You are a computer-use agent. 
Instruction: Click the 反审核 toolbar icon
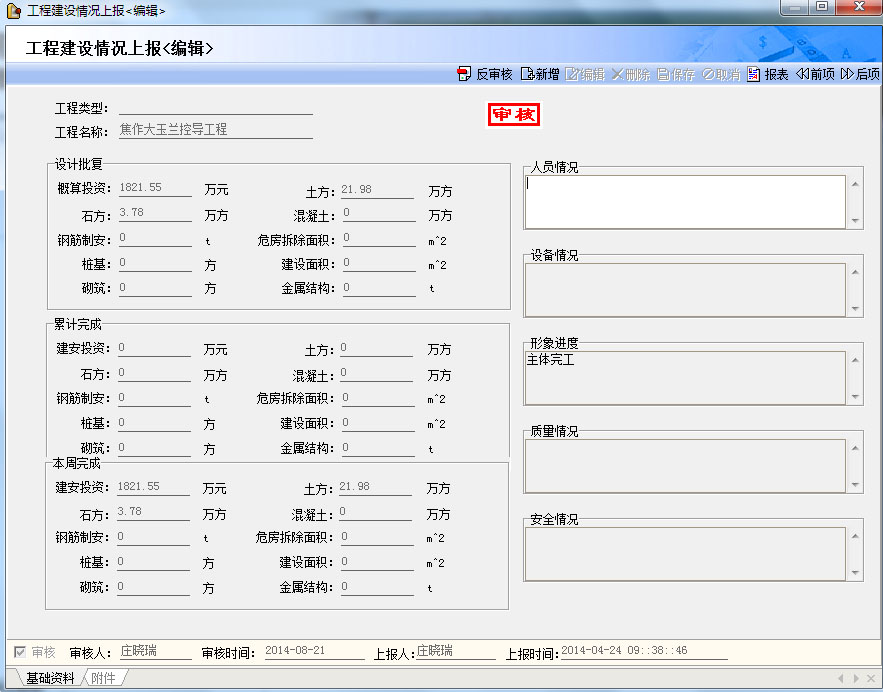464,74
